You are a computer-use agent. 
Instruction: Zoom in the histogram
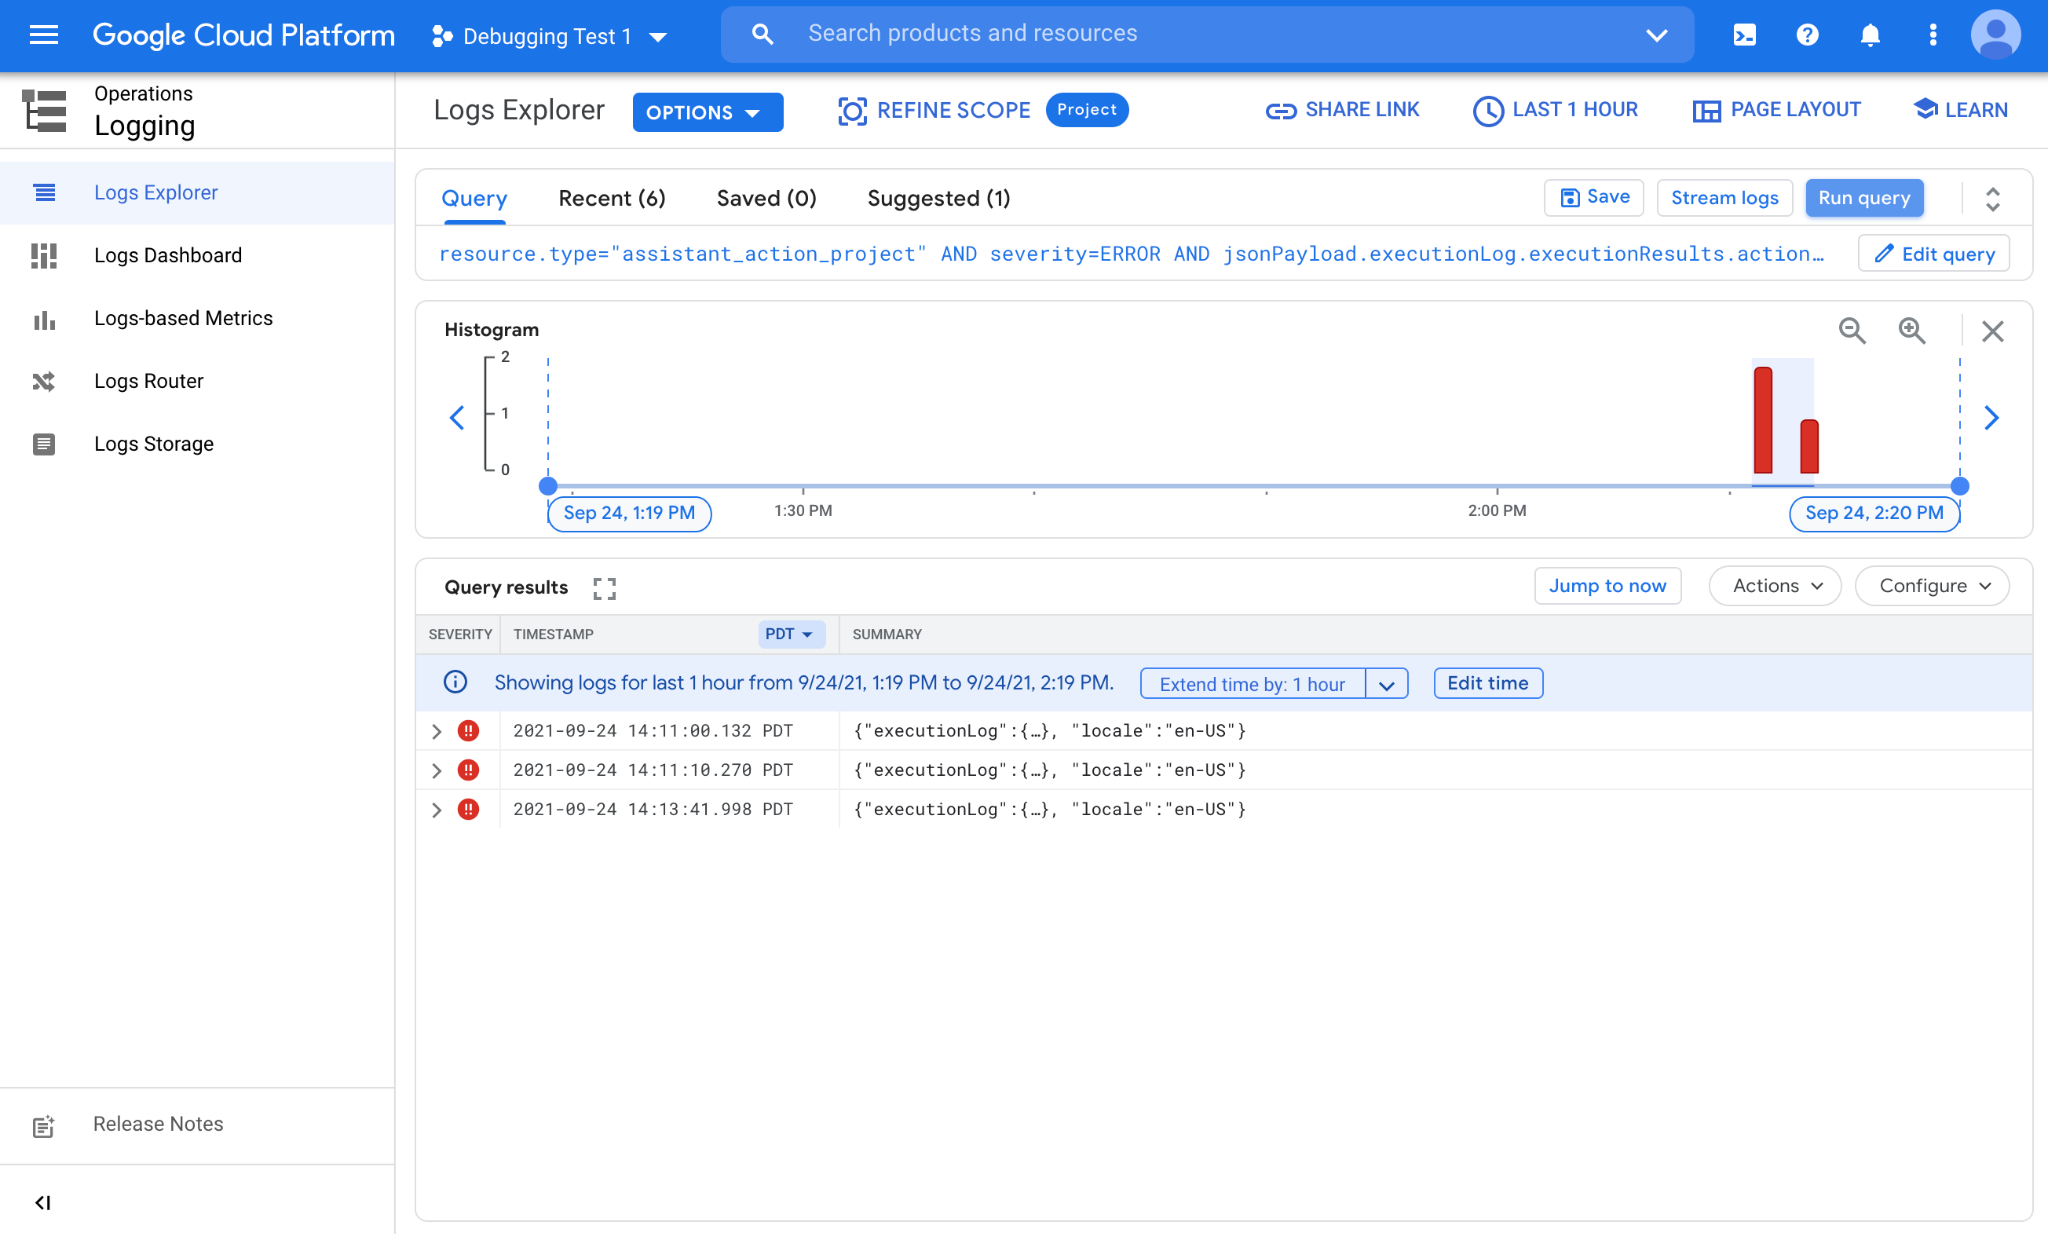click(x=1912, y=331)
